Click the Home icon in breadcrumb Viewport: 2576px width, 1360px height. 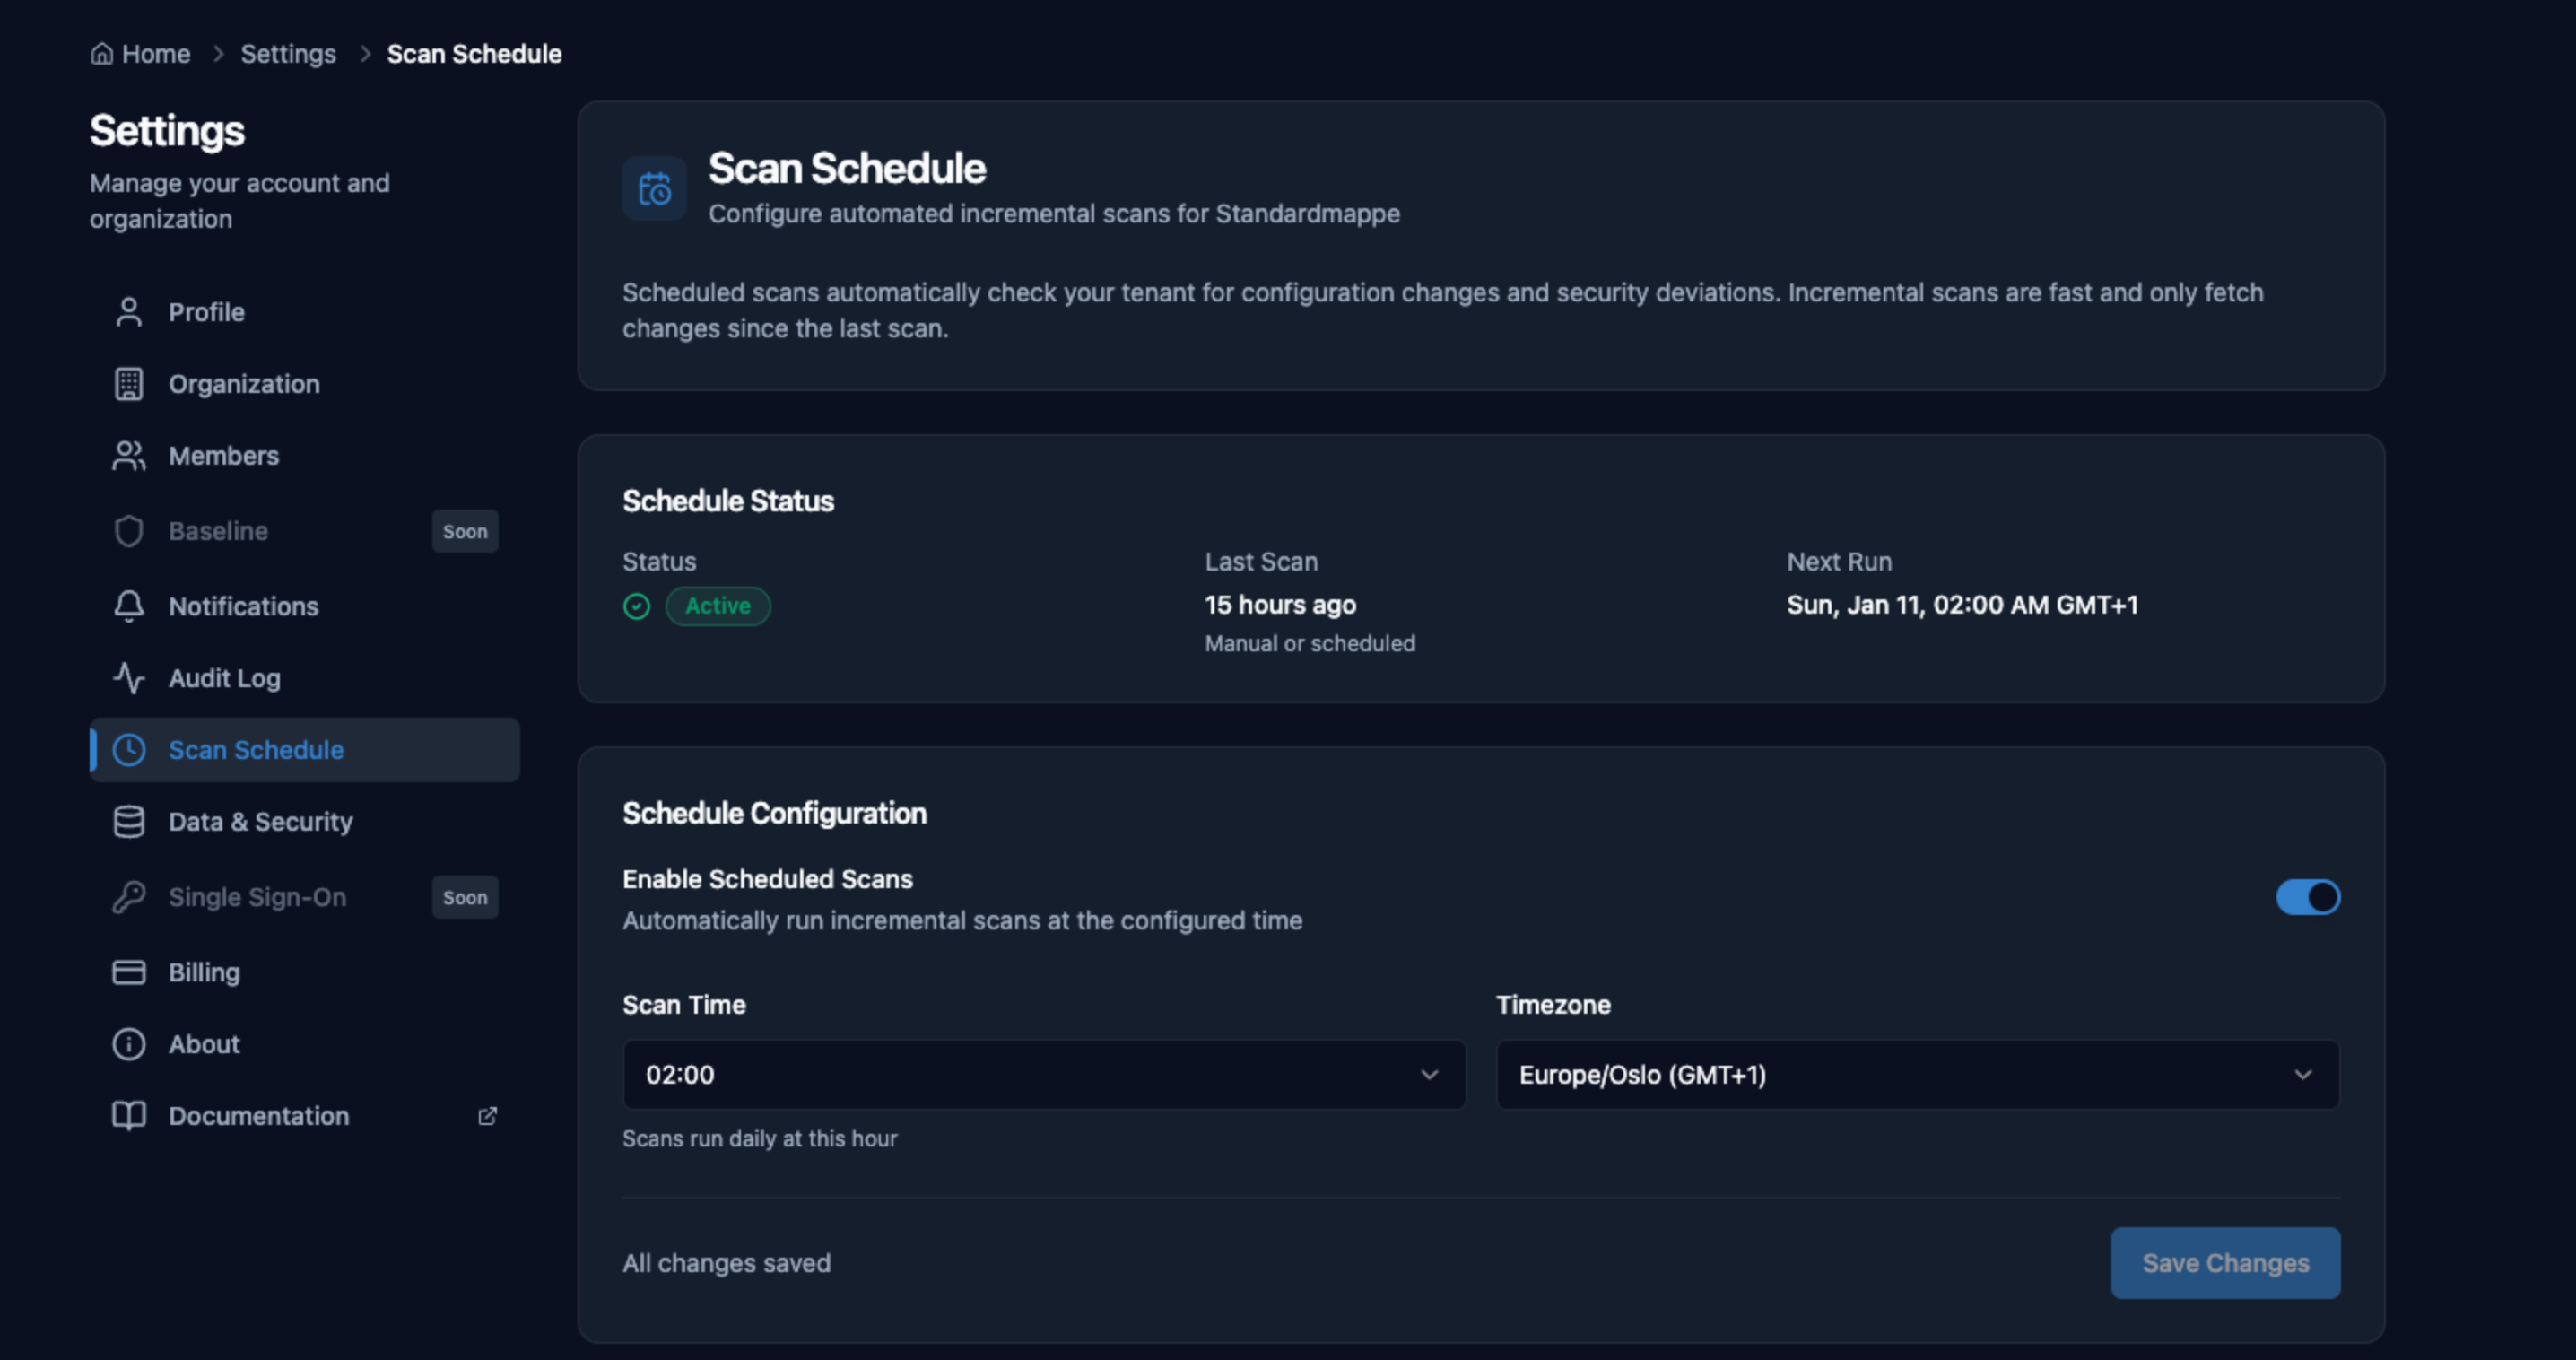[x=102, y=54]
